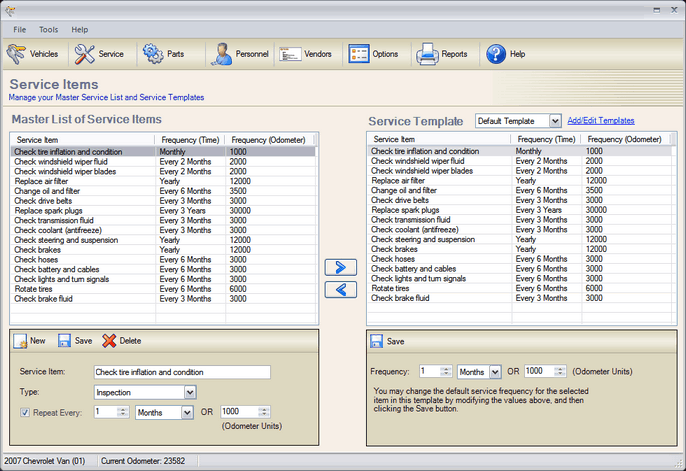Select Check drive belts in master list
Screen dimensions: 686x471
click(162, 201)
